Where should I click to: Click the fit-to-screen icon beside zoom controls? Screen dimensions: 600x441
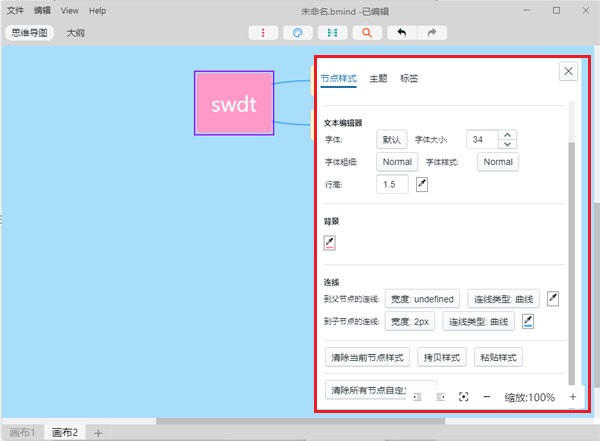(x=463, y=397)
